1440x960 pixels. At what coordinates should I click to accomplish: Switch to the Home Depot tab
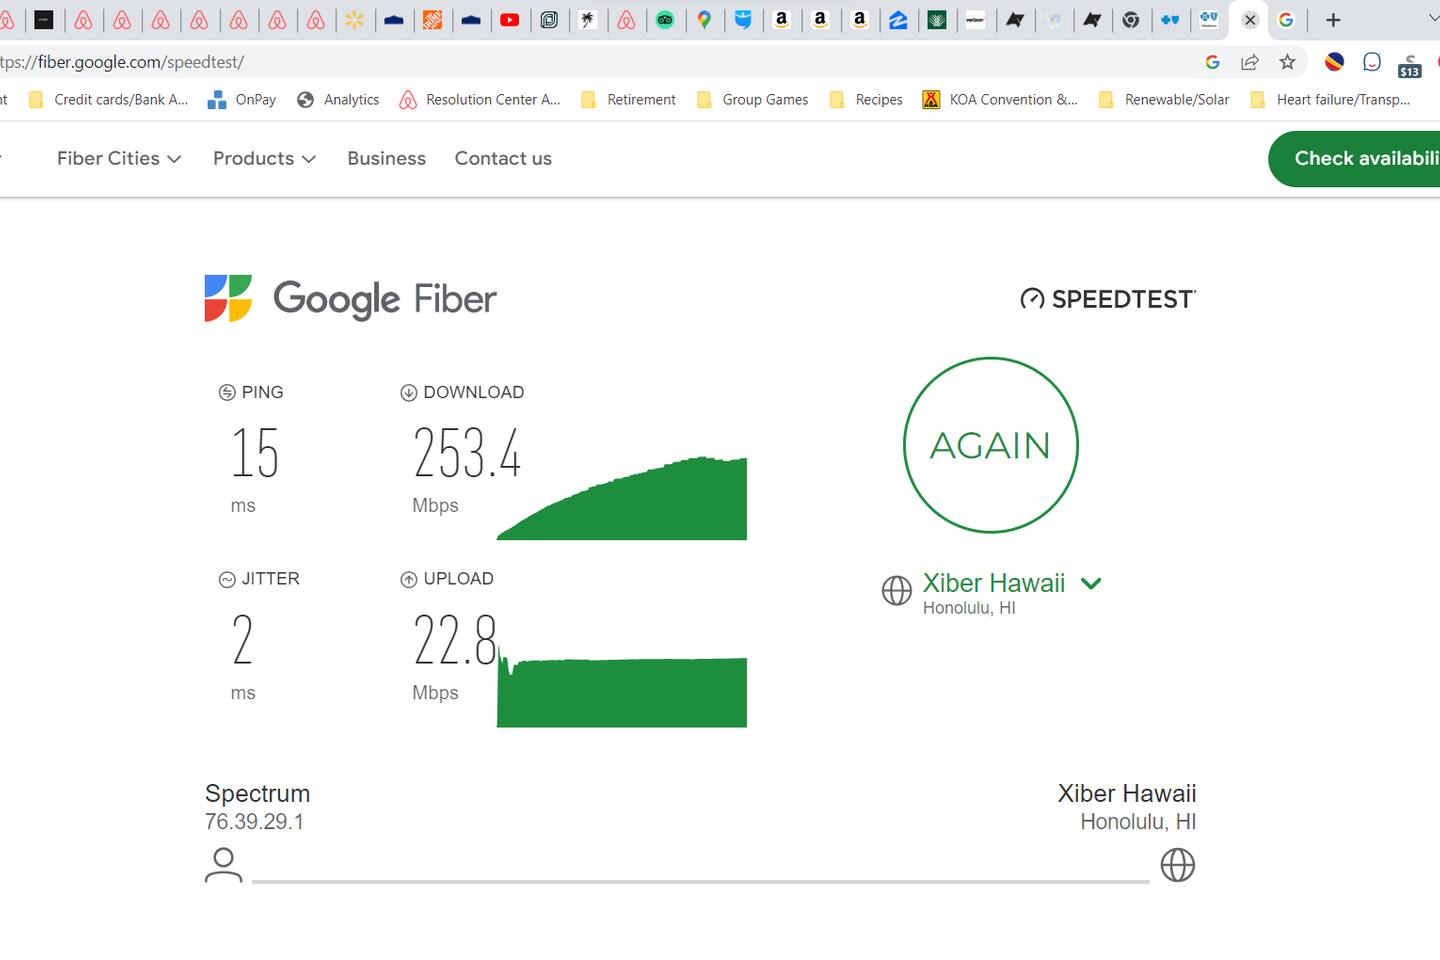[x=432, y=20]
